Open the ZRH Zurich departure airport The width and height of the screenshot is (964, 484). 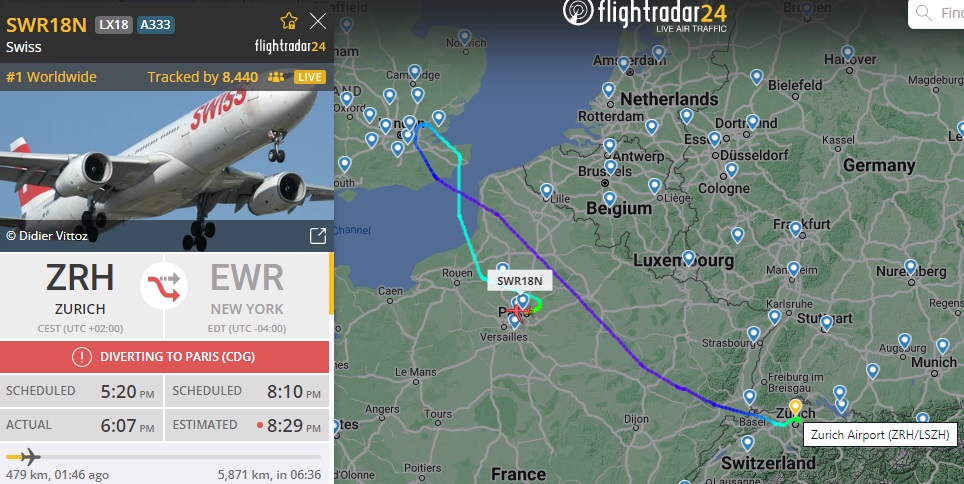(81, 295)
